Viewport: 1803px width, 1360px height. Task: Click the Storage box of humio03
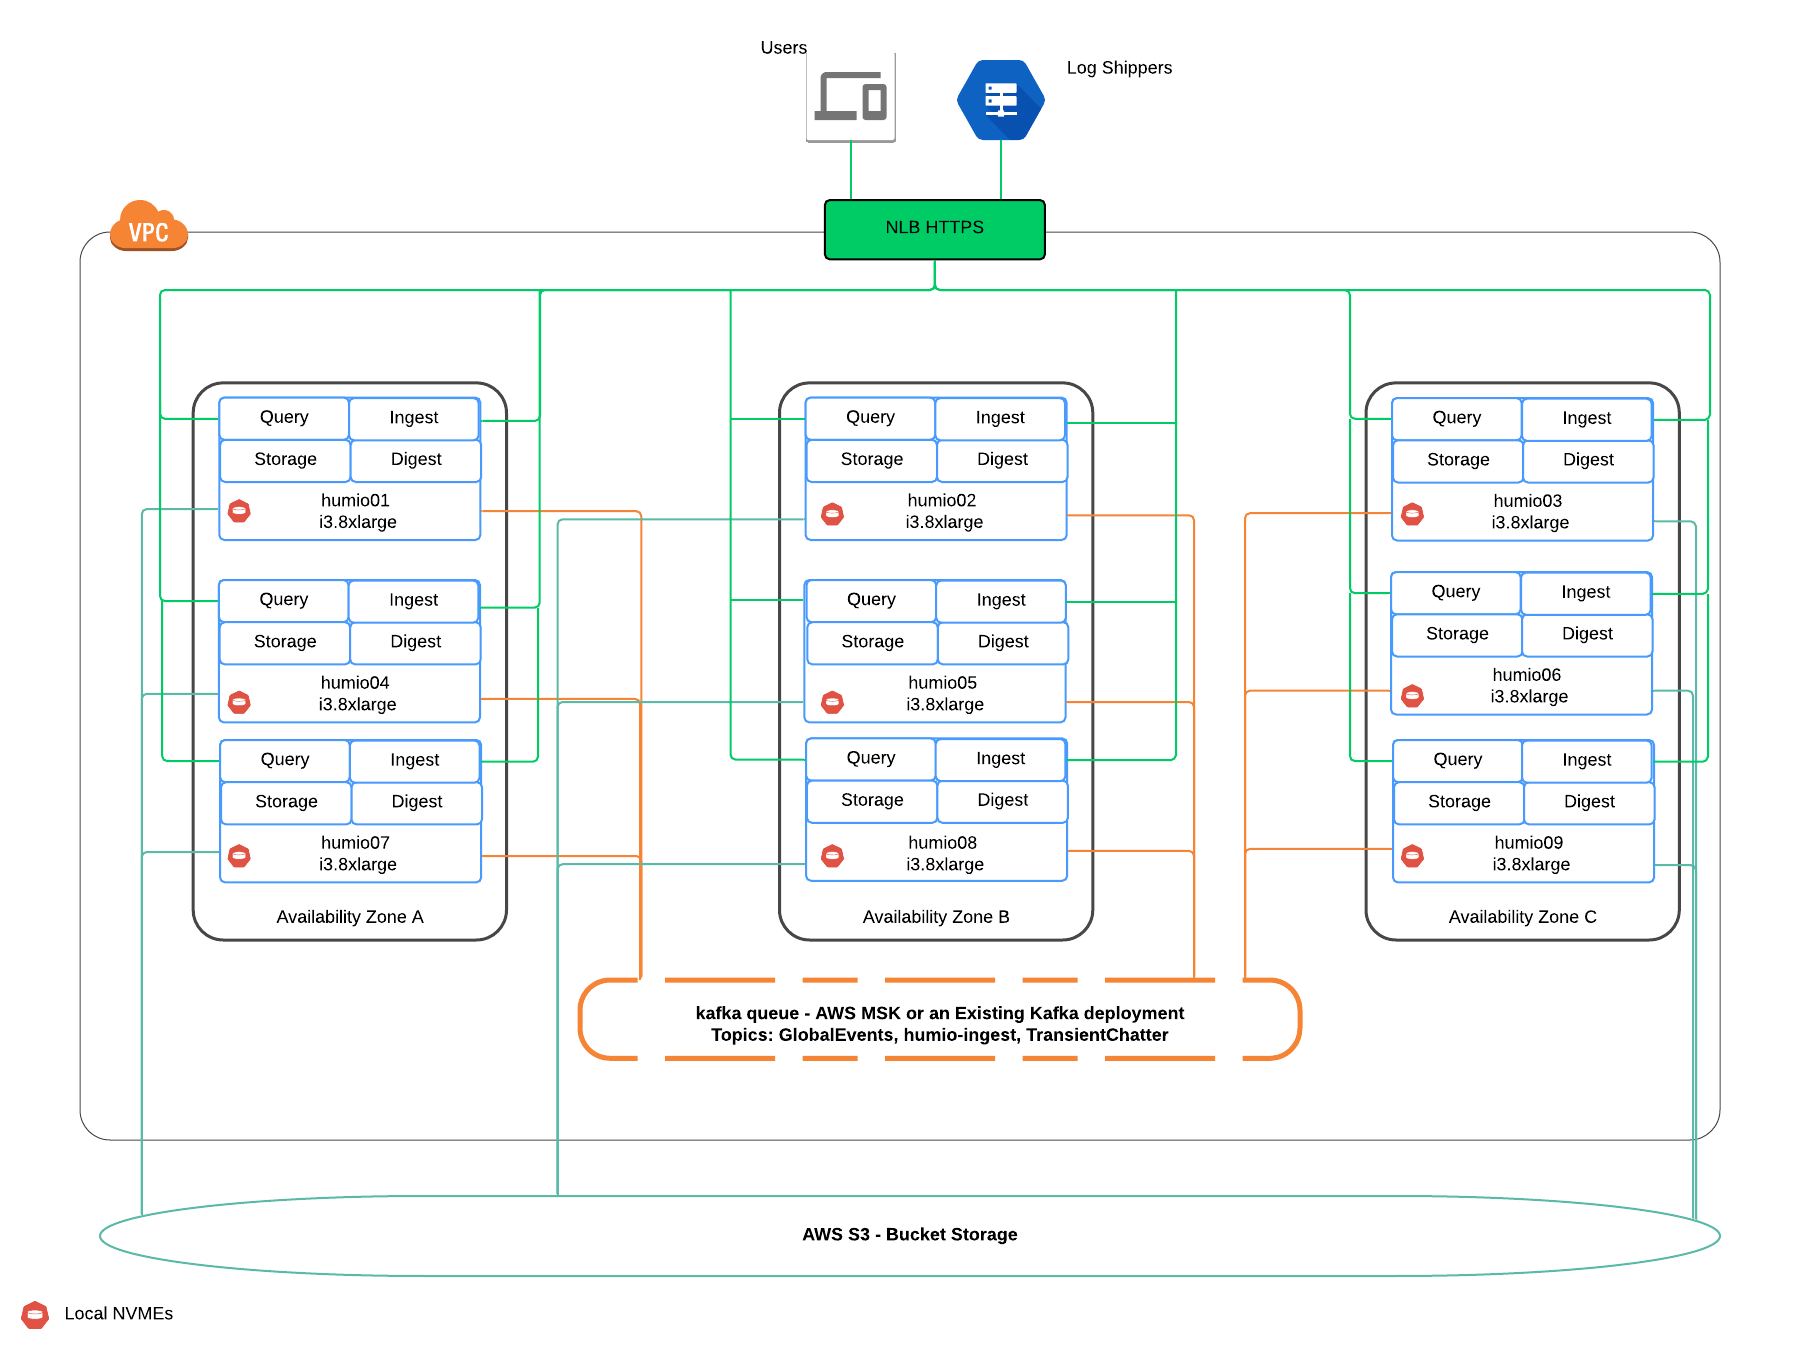(1458, 460)
